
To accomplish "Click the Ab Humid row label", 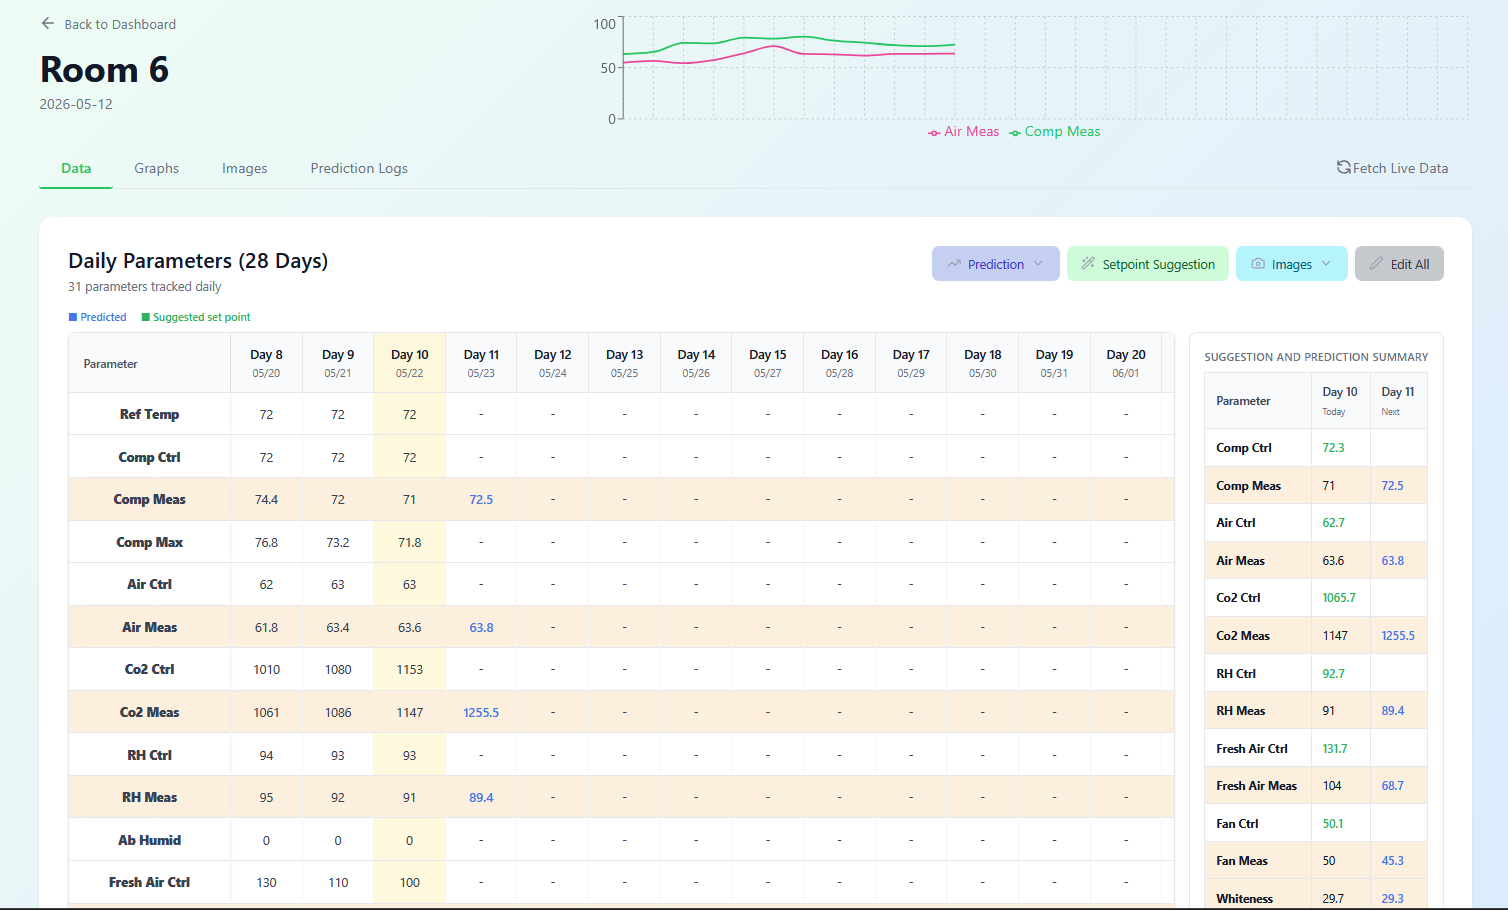I will (x=150, y=840).
